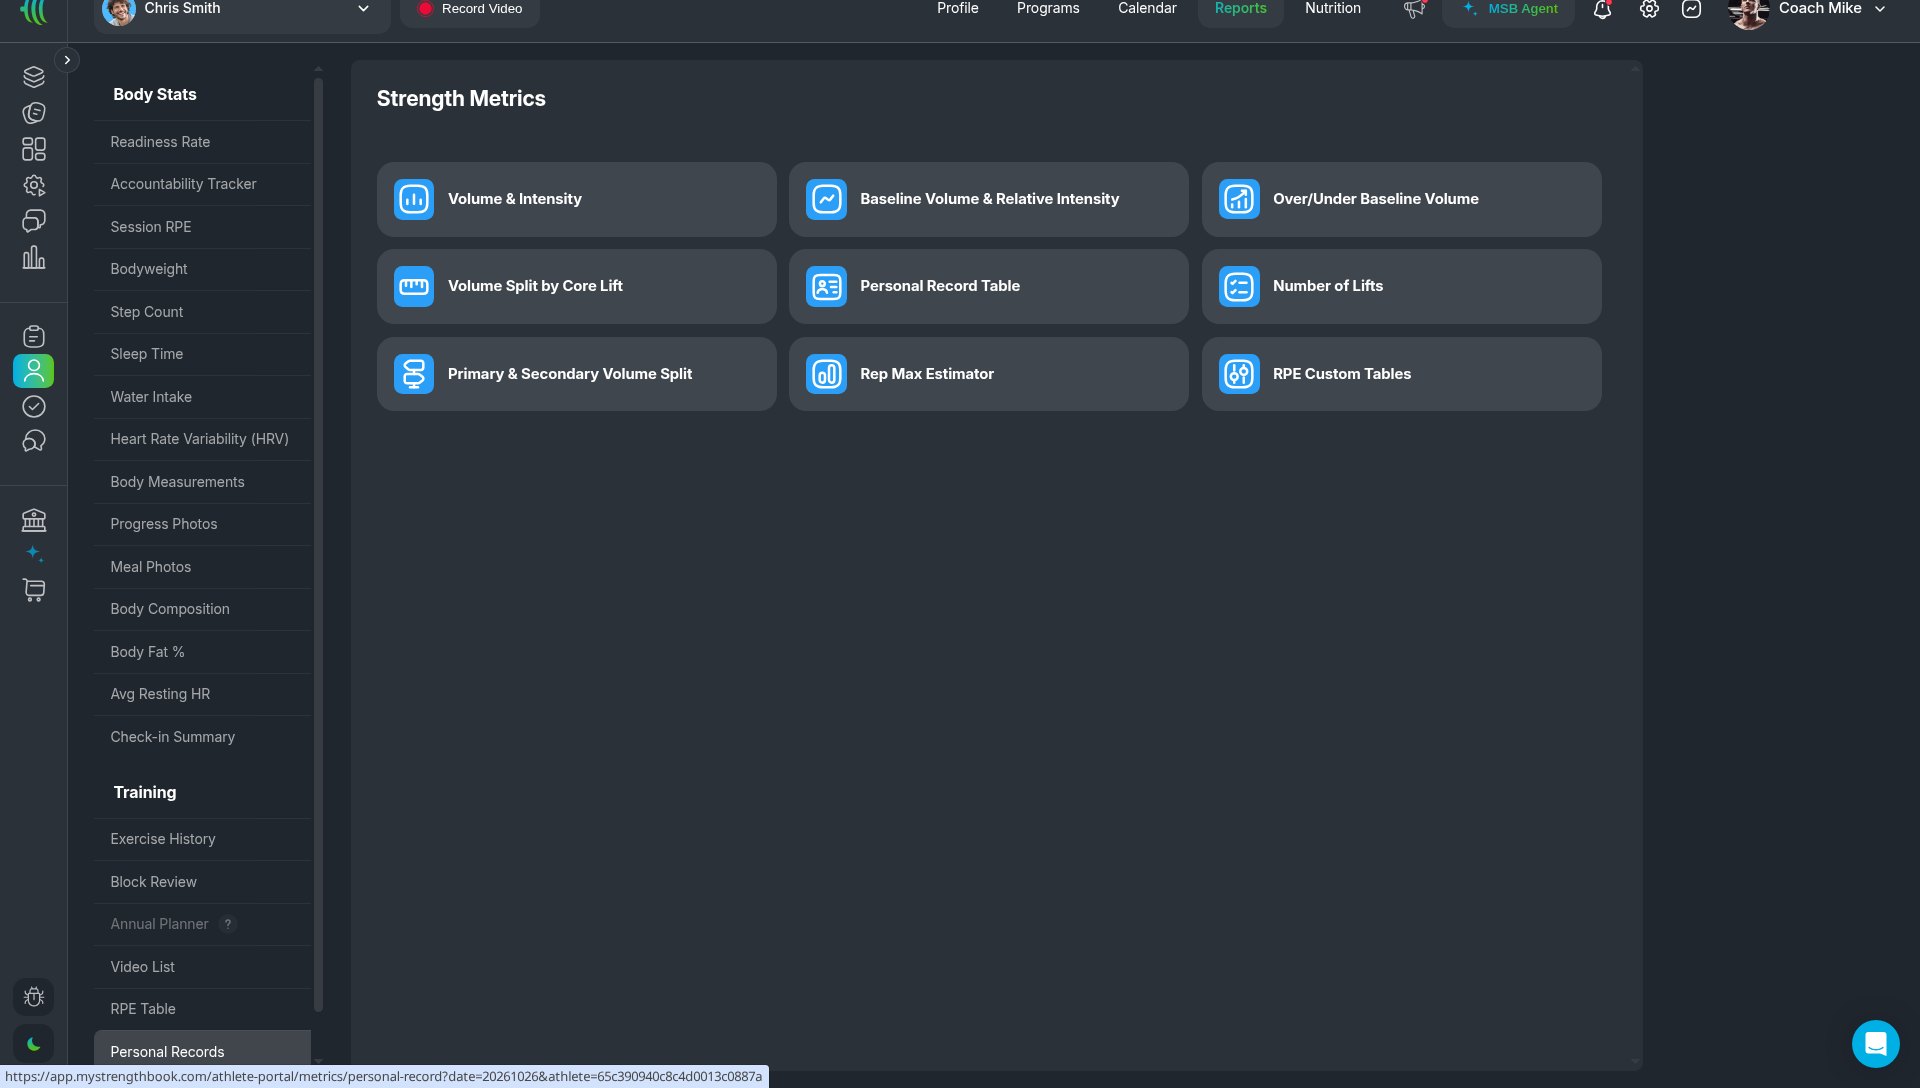The image size is (1920, 1088).
Task: Open the gear settings icon in left sidebar
Action: [34, 185]
